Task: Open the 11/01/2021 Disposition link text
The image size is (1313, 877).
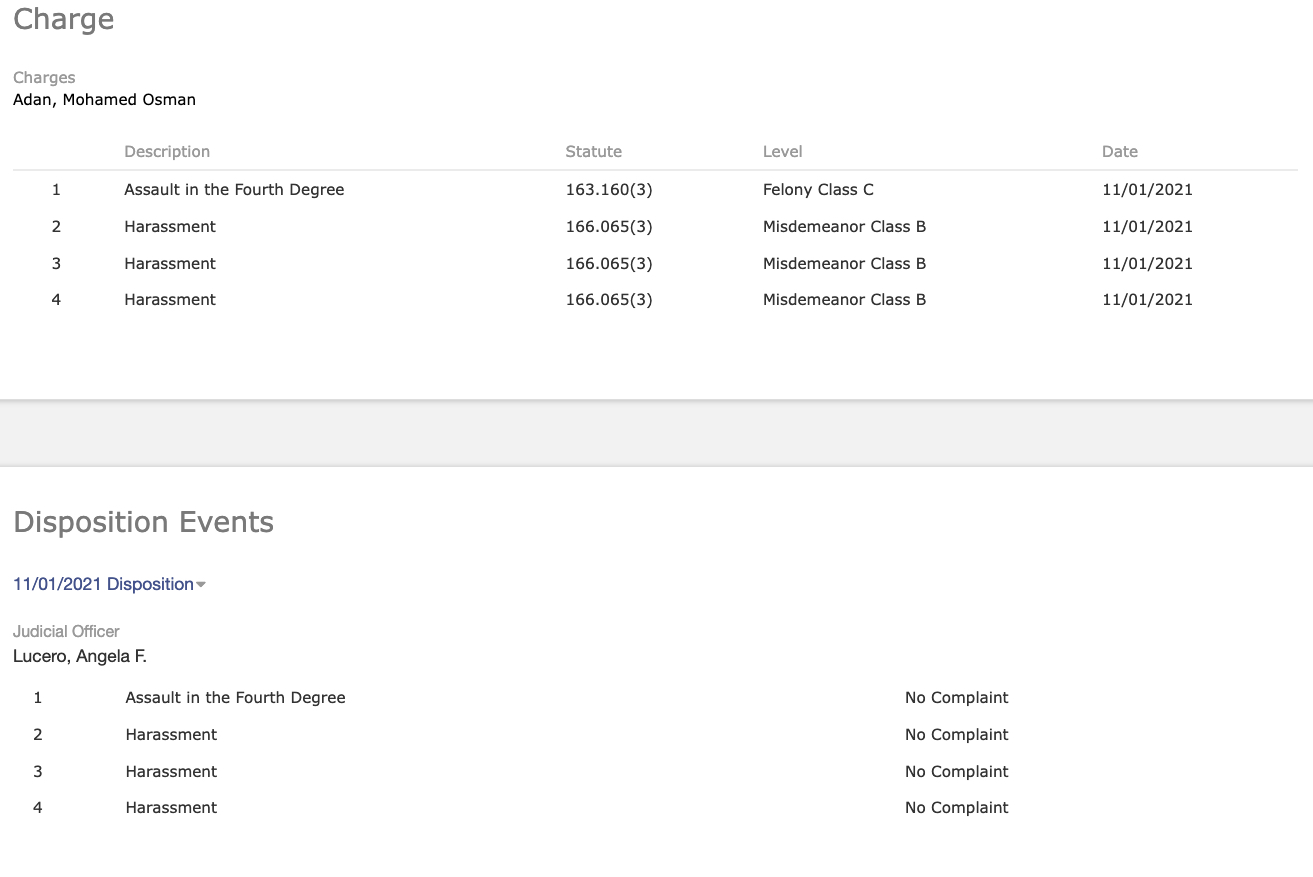Action: pyautogui.click(x=103, y=584)
